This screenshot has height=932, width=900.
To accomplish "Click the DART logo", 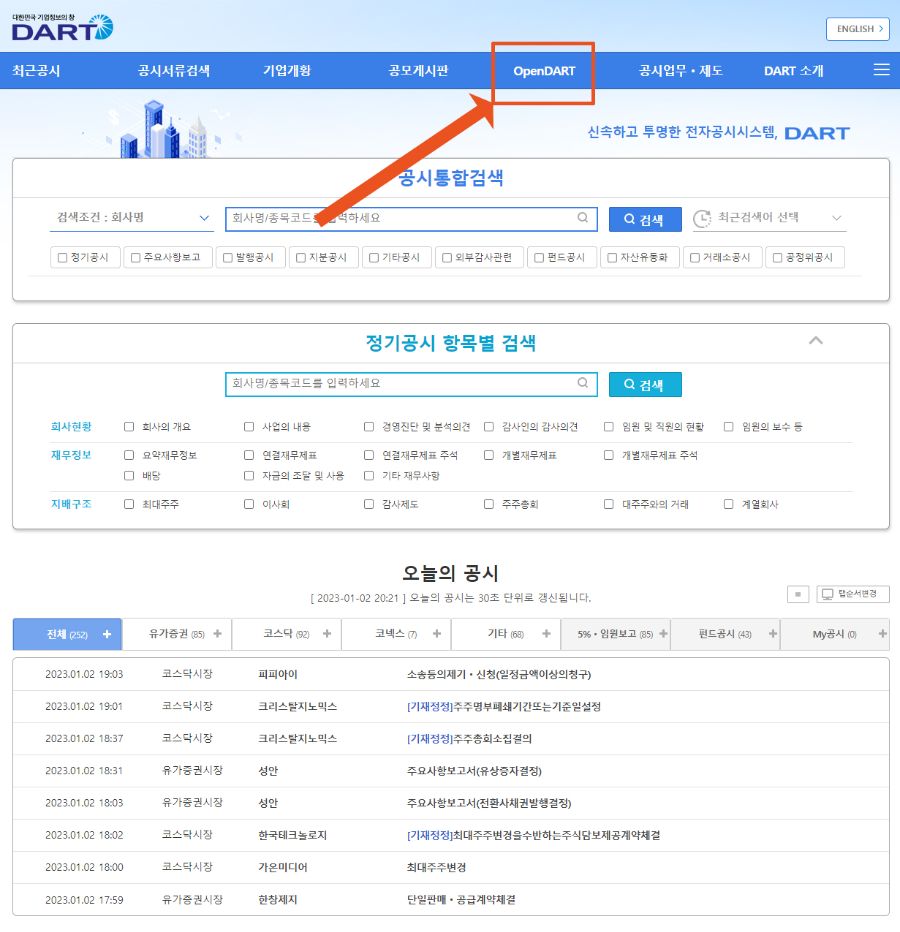I will (62, 27).
